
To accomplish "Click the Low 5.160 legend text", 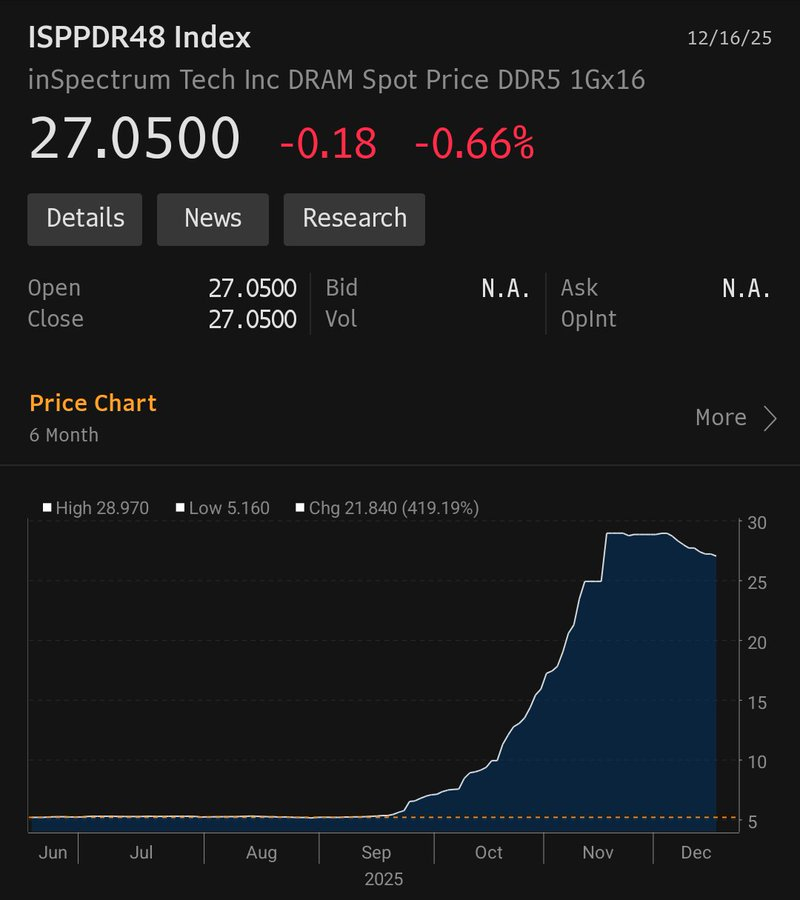I will click(x=229, y=508).
